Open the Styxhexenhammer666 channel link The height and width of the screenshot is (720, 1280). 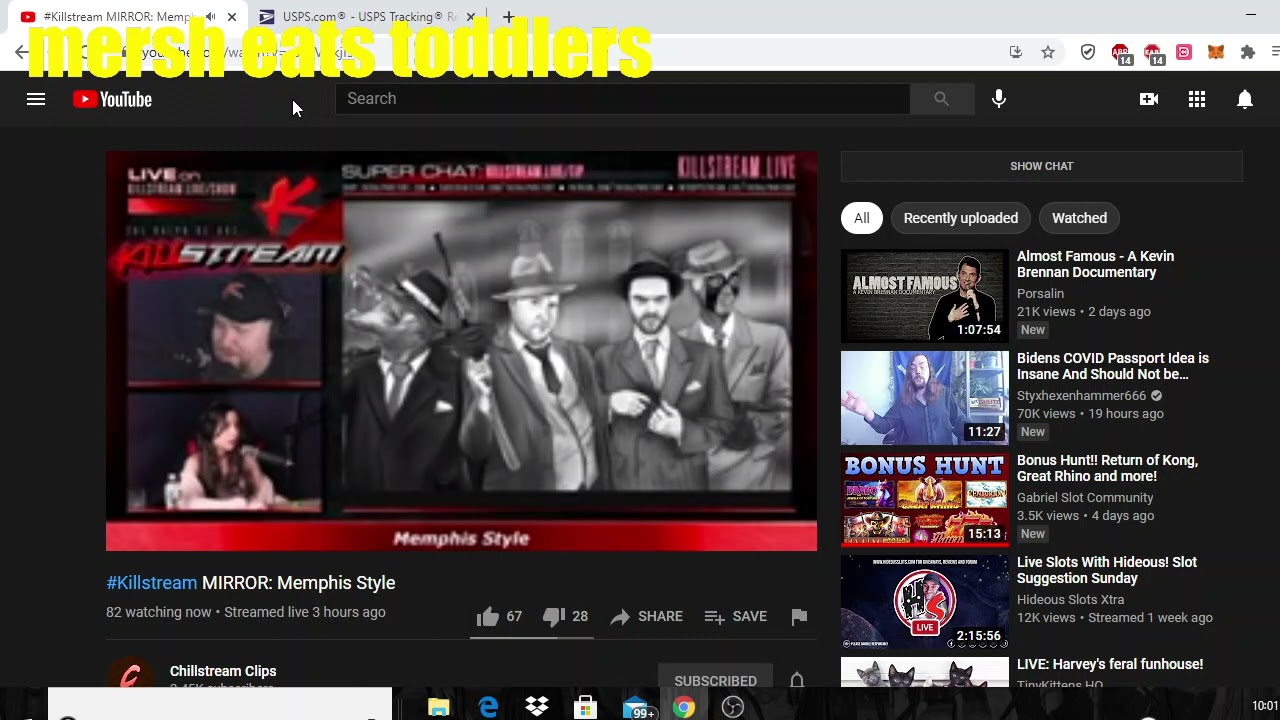point(1081,396)
